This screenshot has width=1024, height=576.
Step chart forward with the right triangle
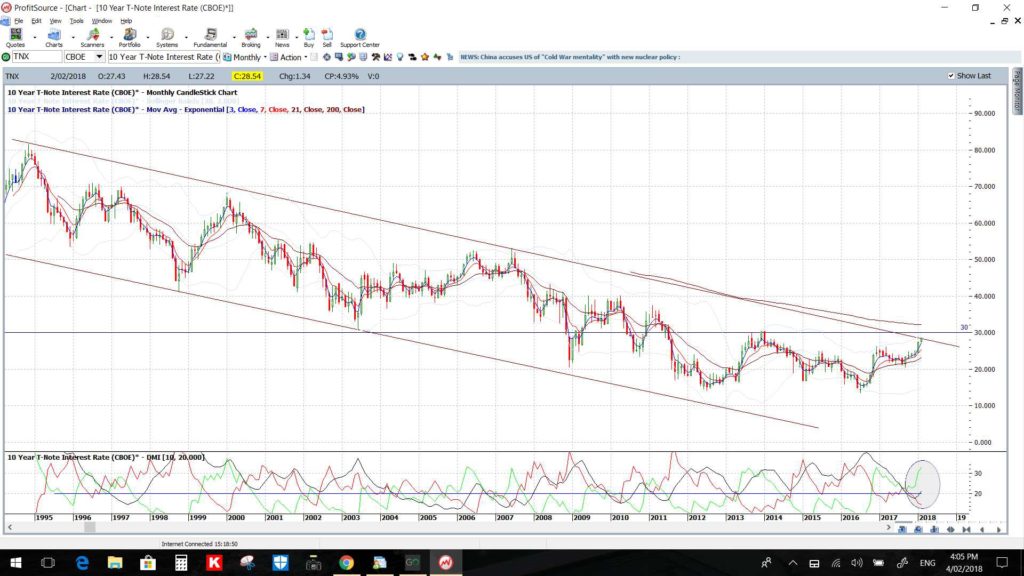(x=999, y=530)
